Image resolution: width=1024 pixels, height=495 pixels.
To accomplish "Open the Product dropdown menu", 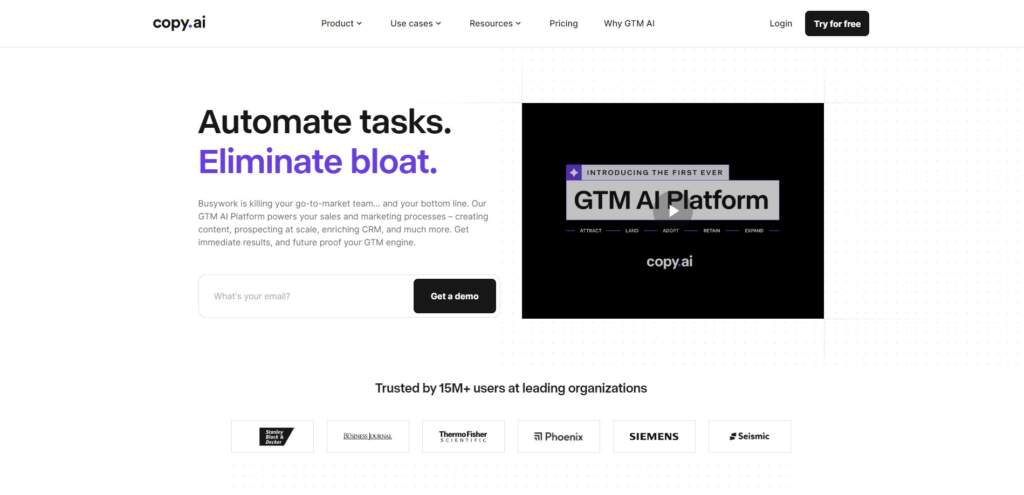I will (341, 24).
